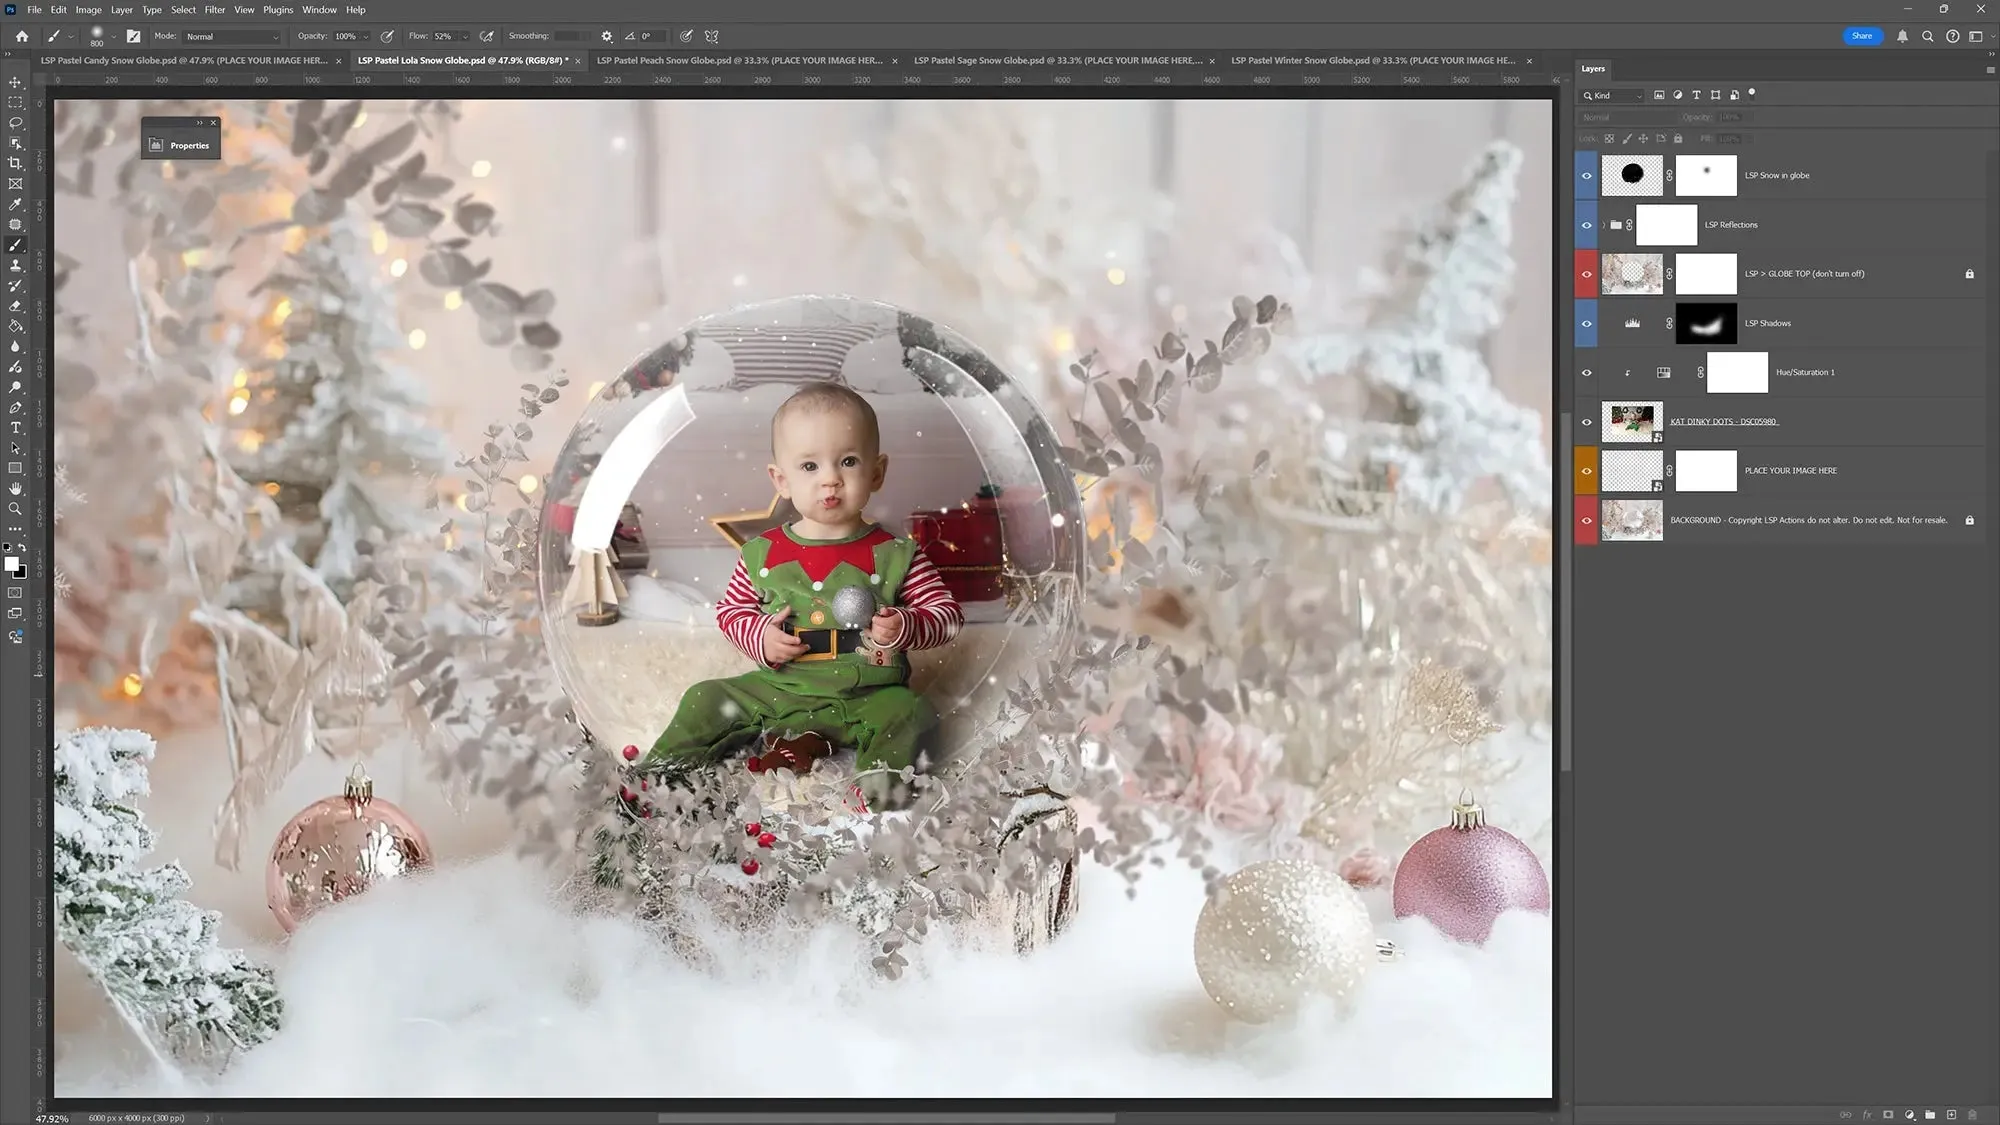Image resolution: width=2000 pixels, height=1125 pixels.
Task: Select the Frame tool
Action: (15, 184)
